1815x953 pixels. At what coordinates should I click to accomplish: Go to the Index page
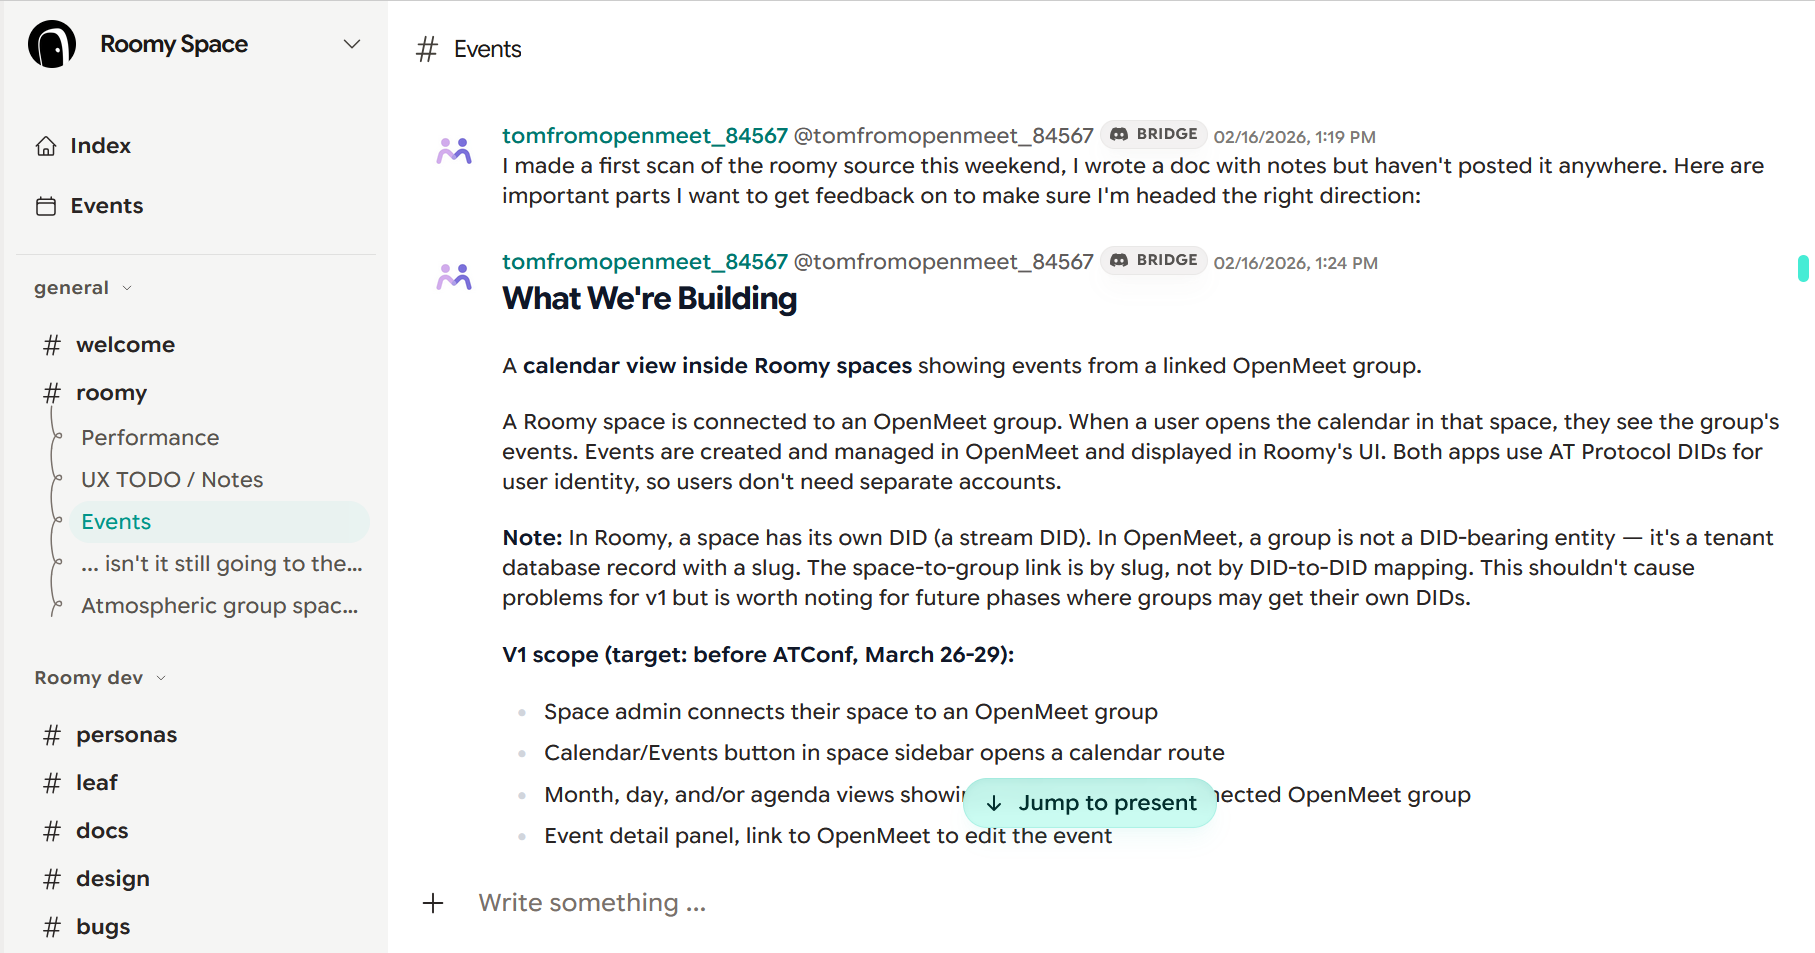100,146
